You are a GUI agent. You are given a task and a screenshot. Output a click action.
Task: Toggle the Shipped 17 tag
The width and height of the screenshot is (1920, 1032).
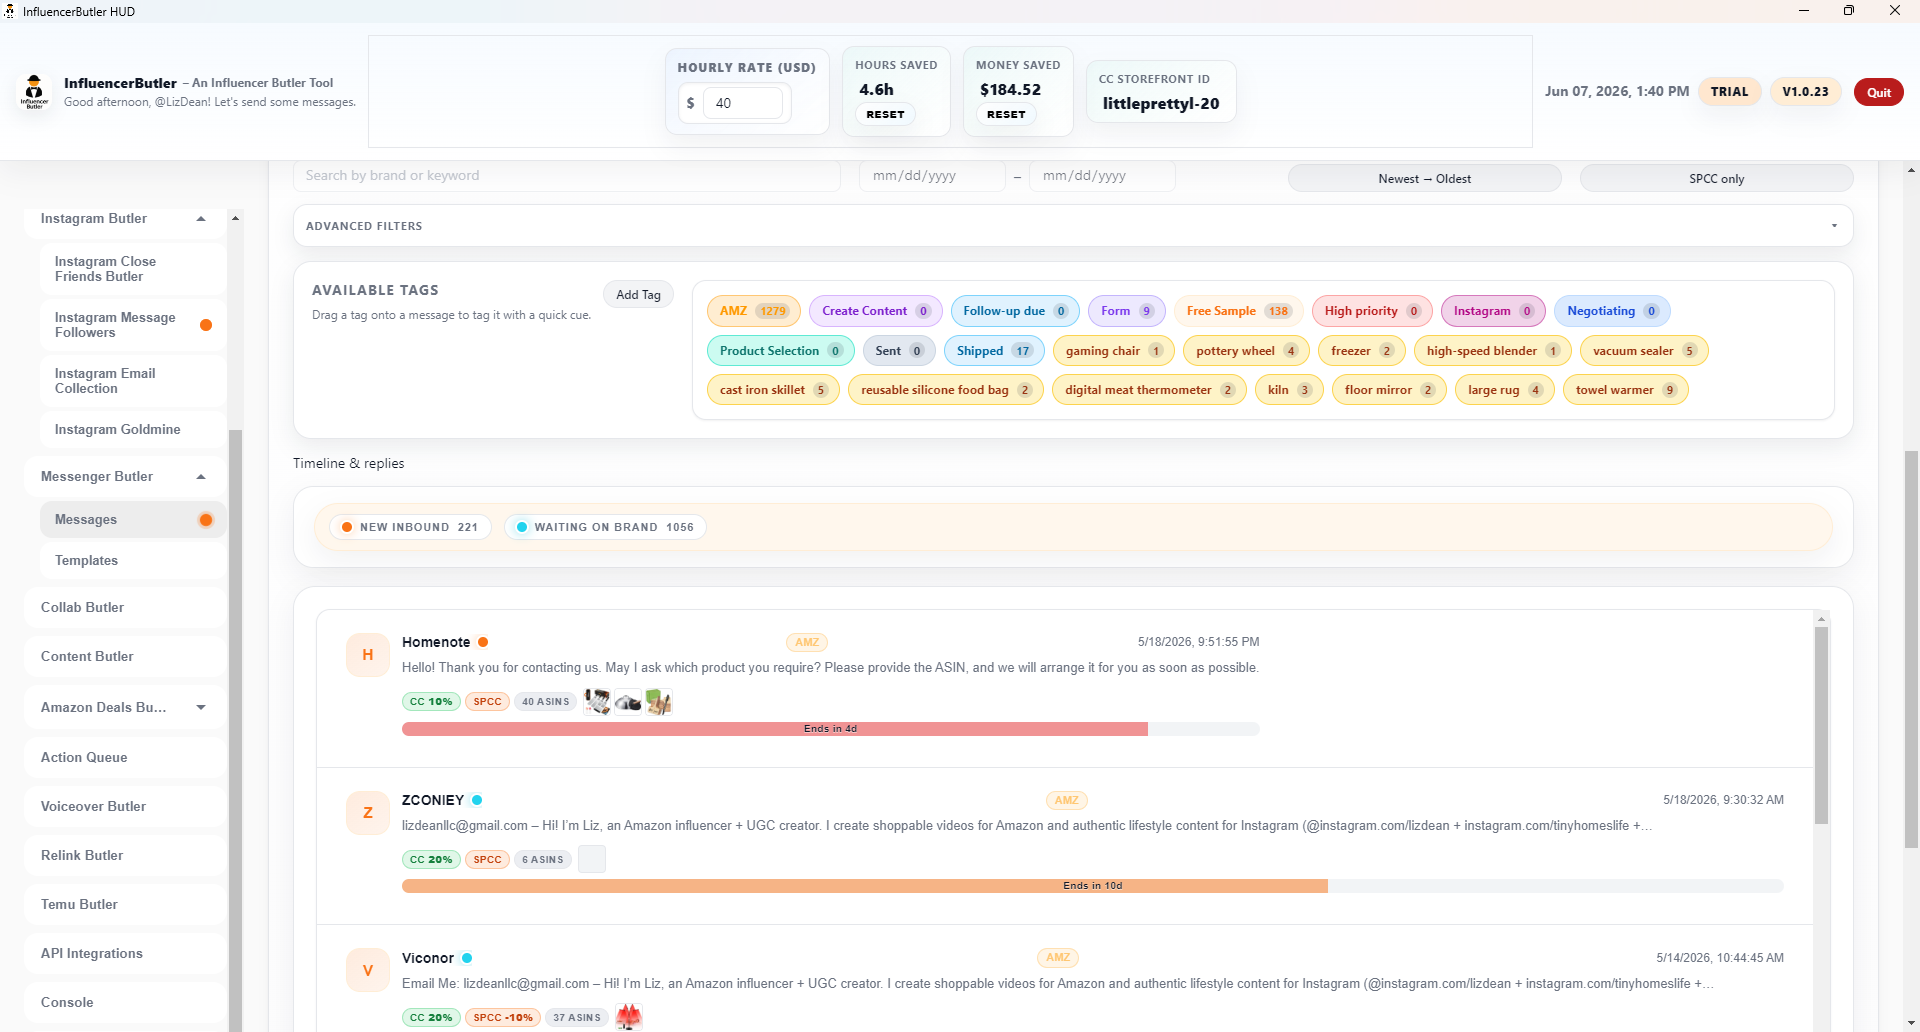click(994, 351)
